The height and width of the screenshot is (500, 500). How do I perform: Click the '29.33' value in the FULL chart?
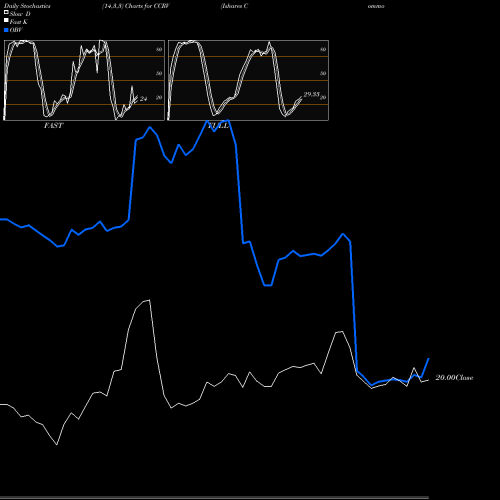click(311, 94)
